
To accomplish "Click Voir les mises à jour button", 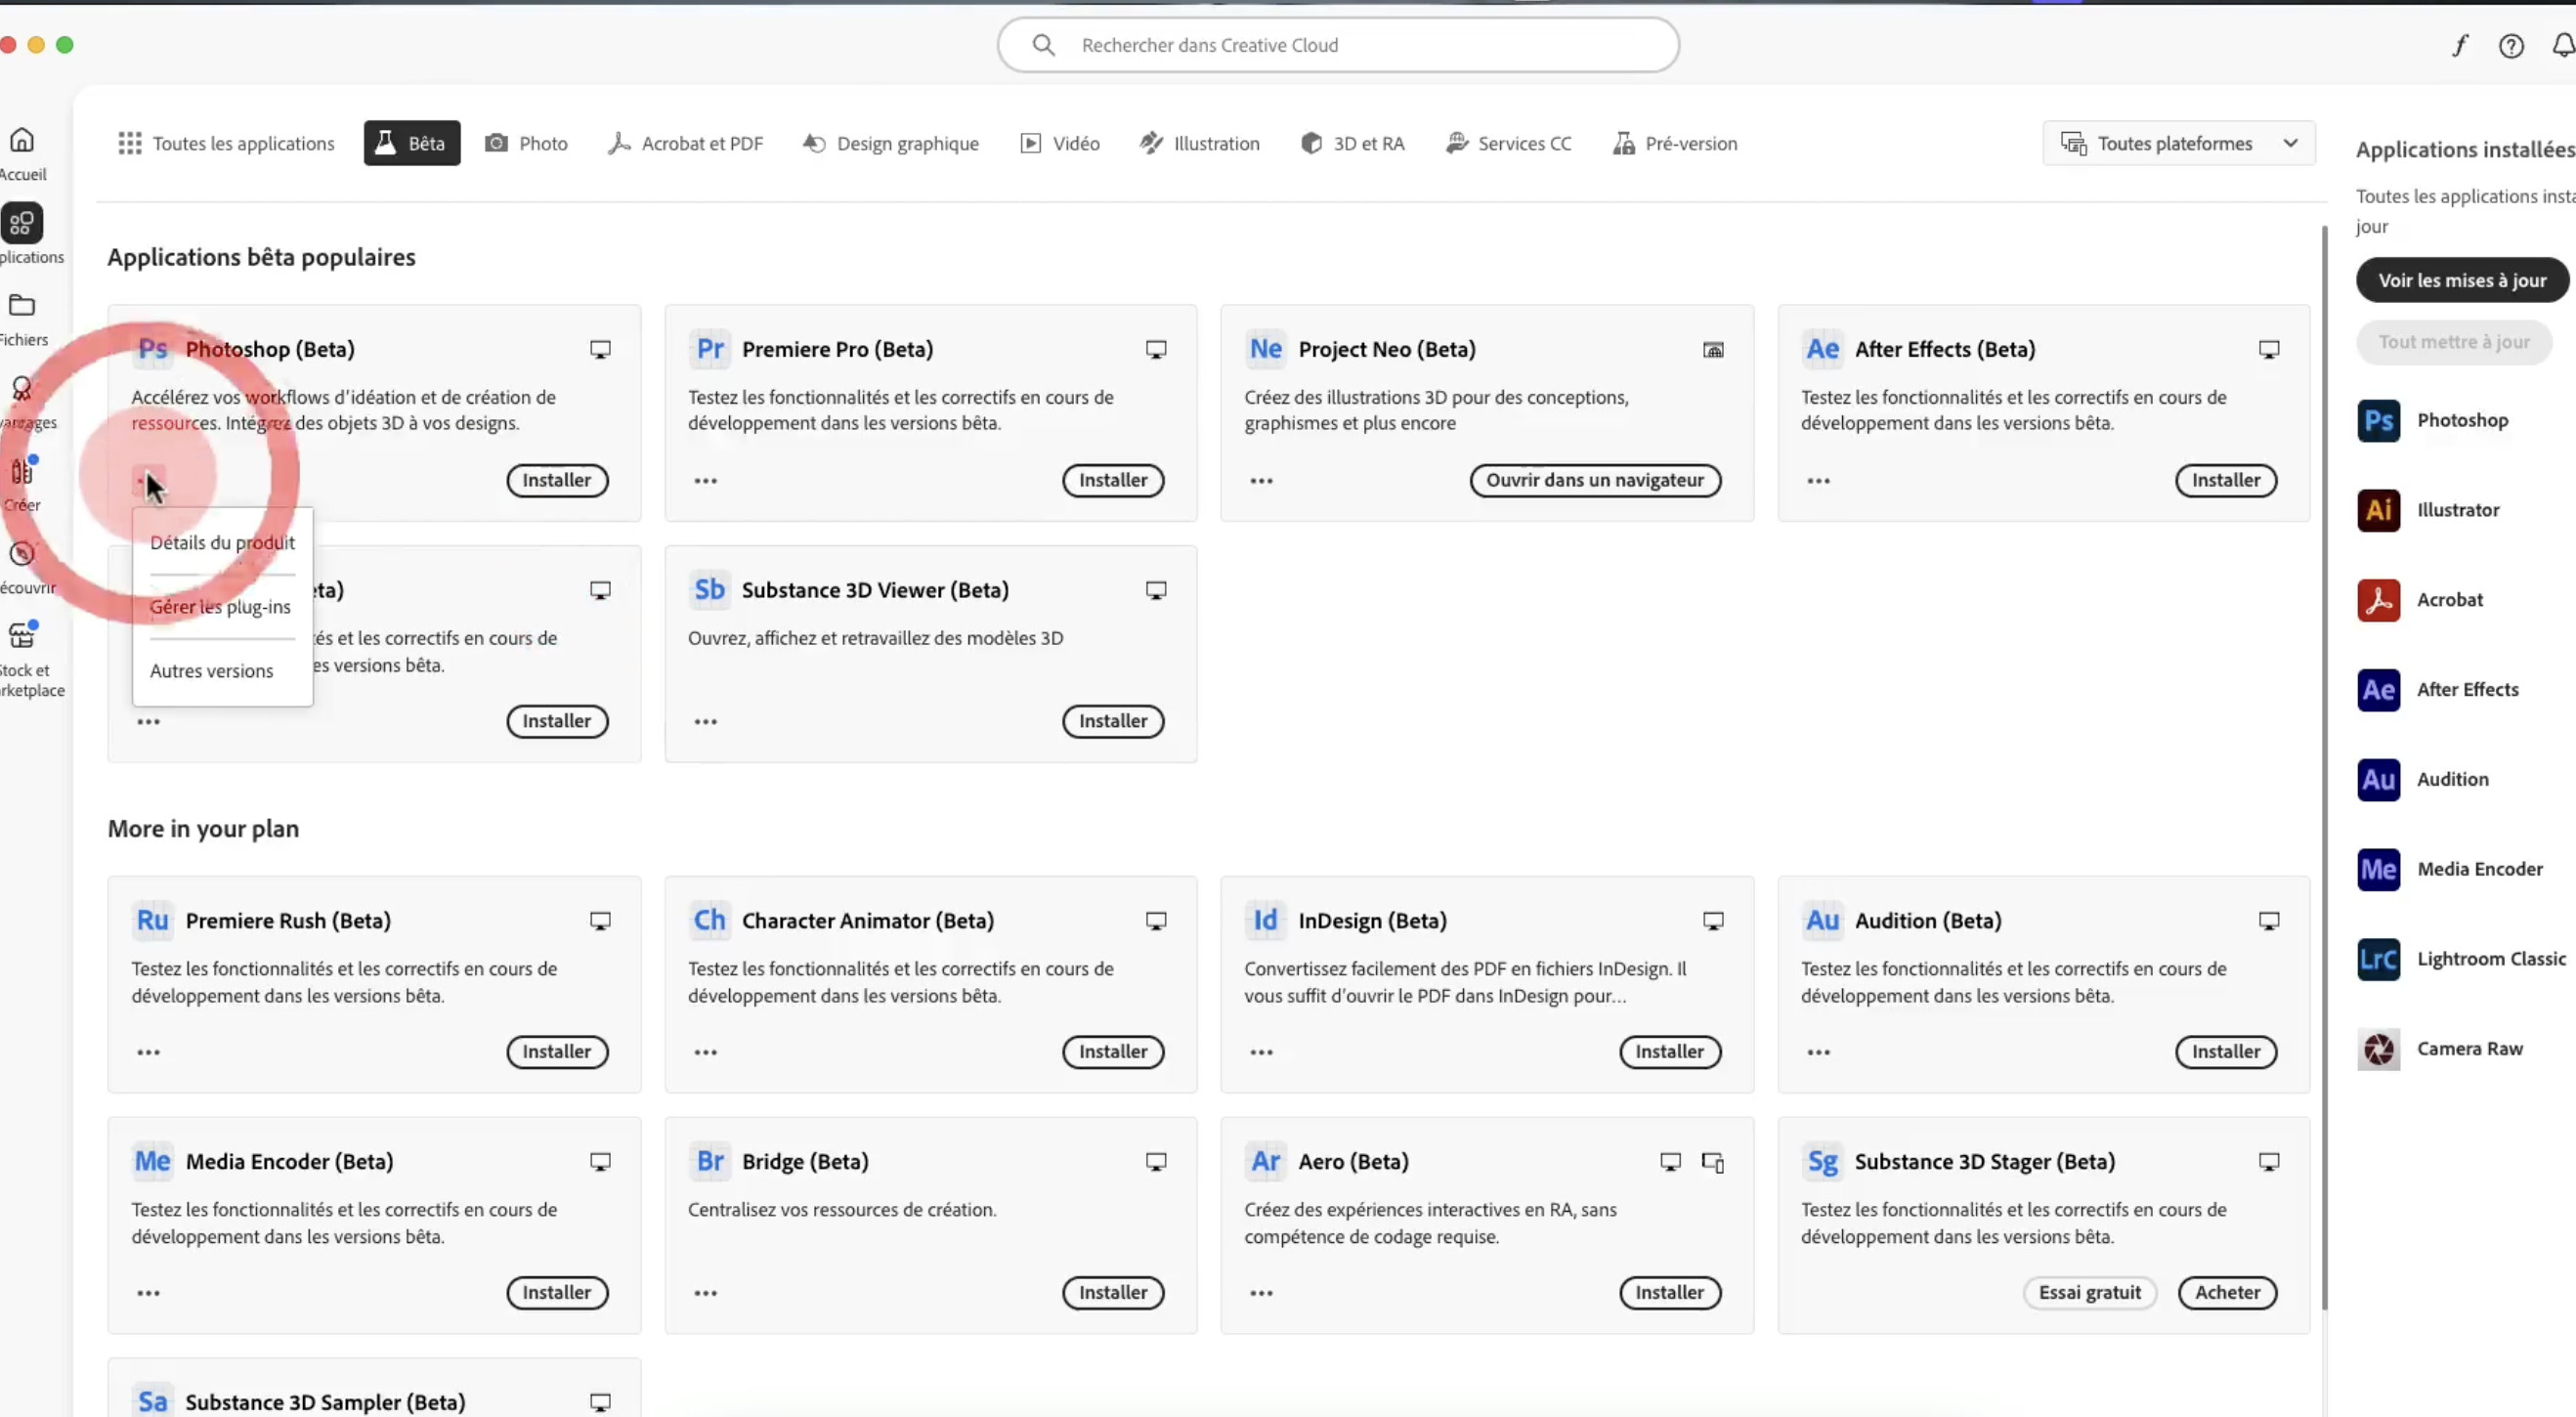I will (x=2462, y=281).
